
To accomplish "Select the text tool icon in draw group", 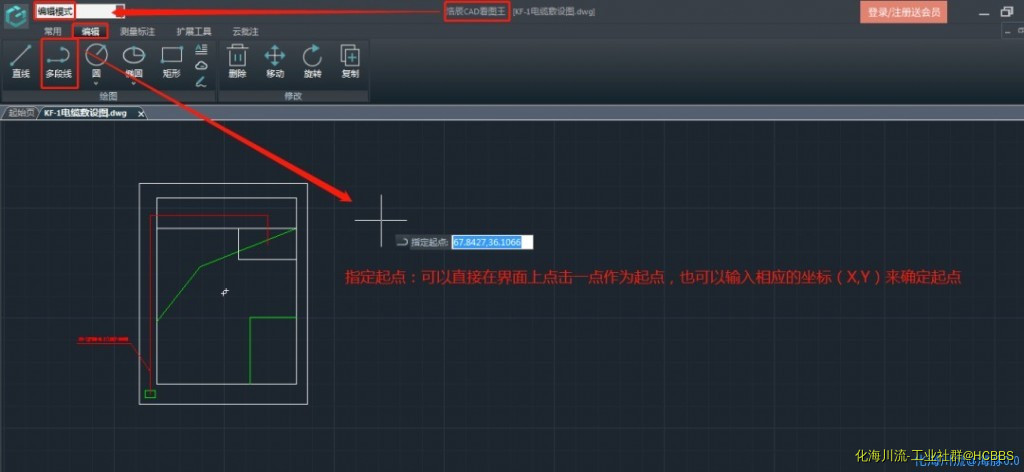I will click(202, 48).
